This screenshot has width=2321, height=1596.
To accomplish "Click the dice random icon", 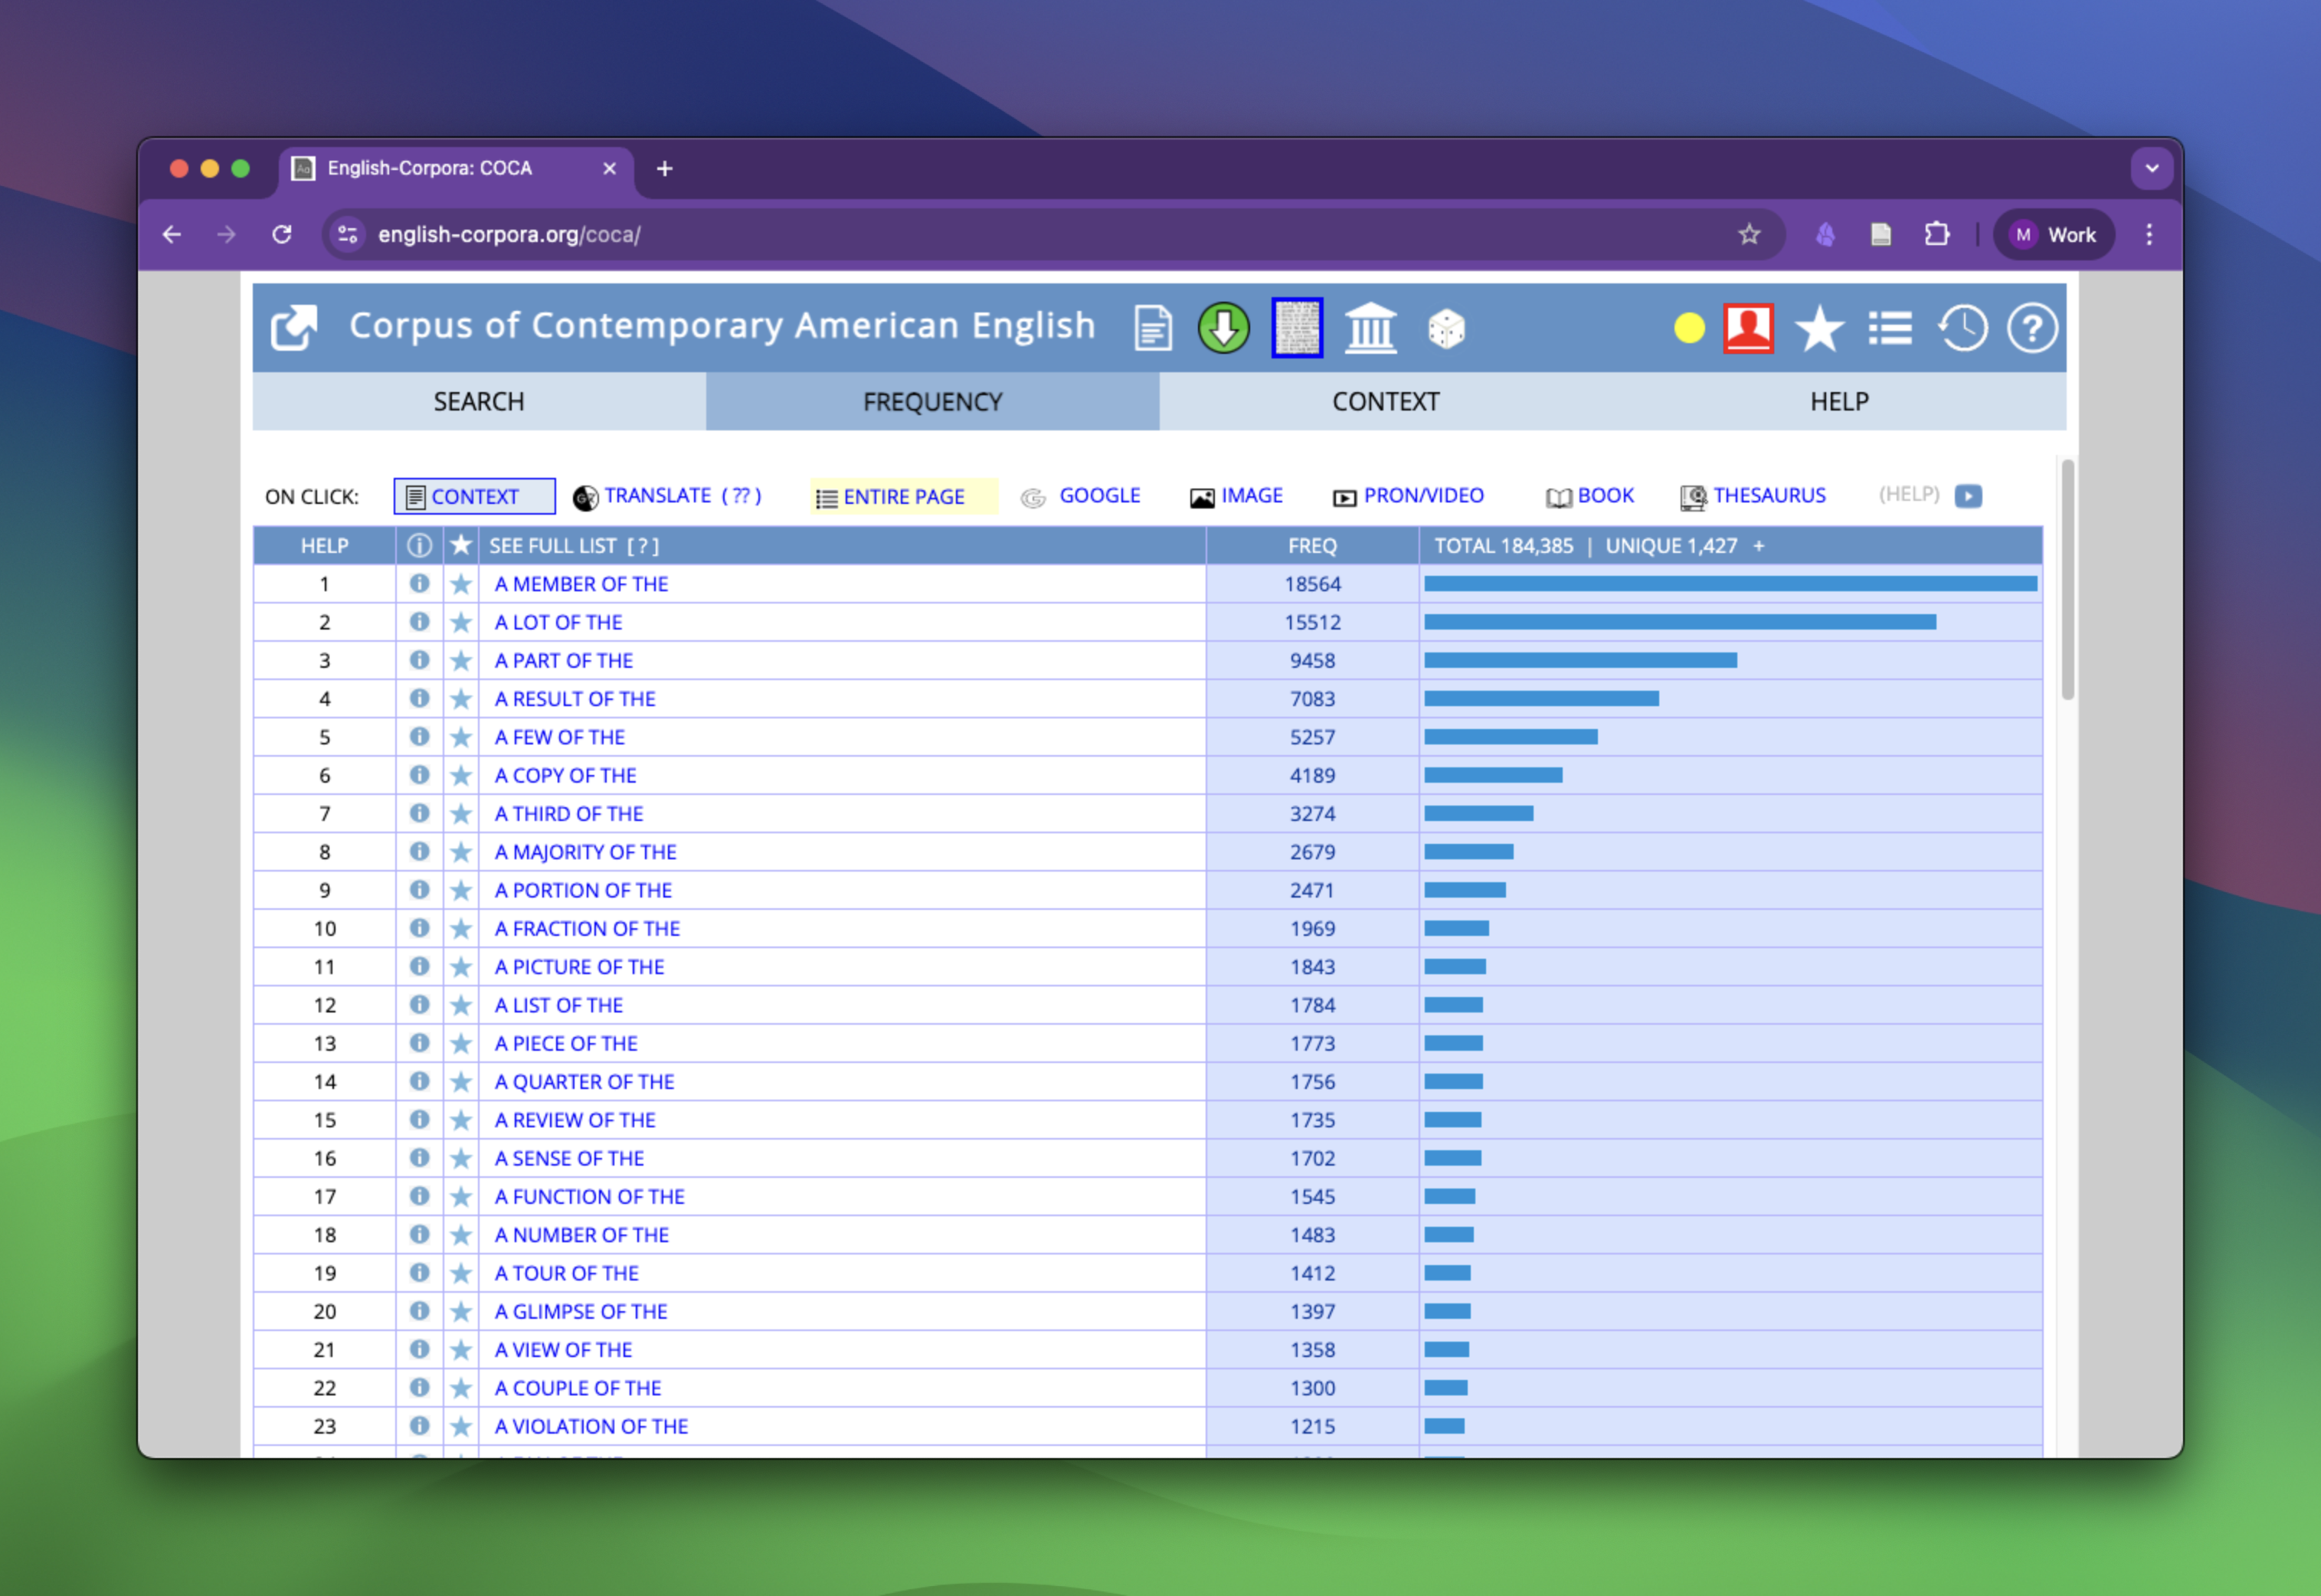I will (x=1446, y=328).
